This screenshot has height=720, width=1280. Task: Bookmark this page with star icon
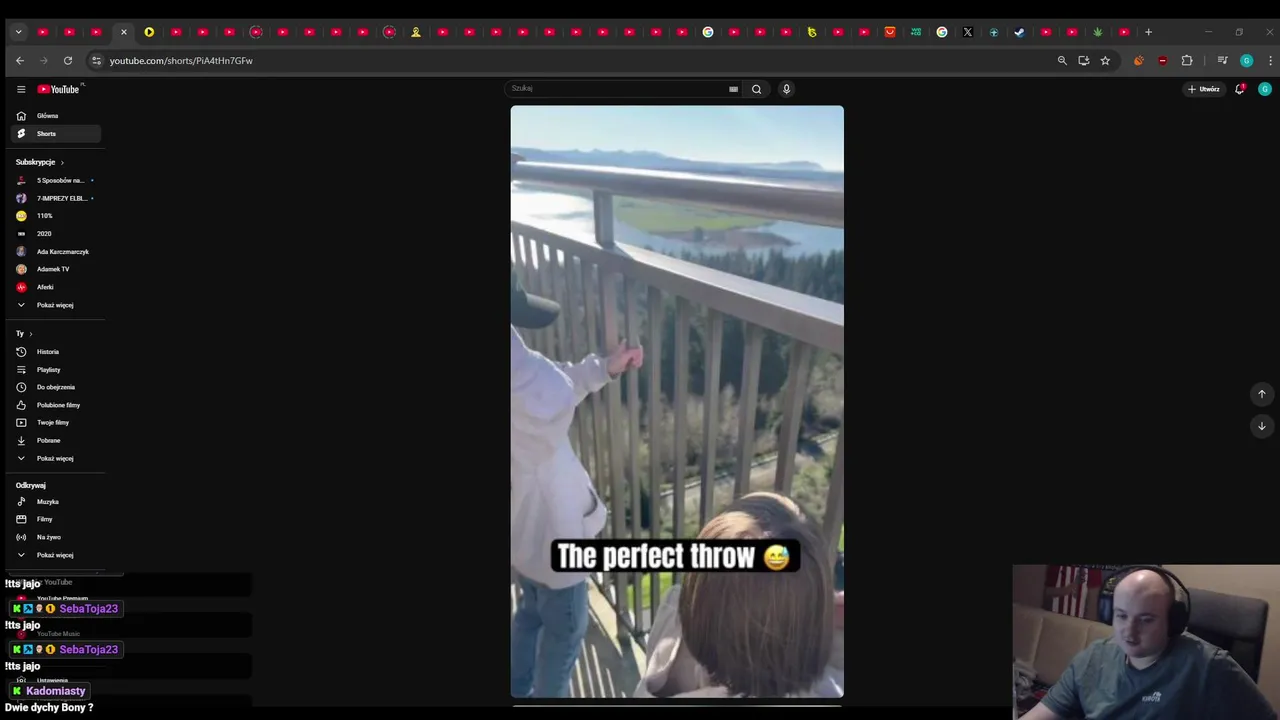[x=1105, y=61]
